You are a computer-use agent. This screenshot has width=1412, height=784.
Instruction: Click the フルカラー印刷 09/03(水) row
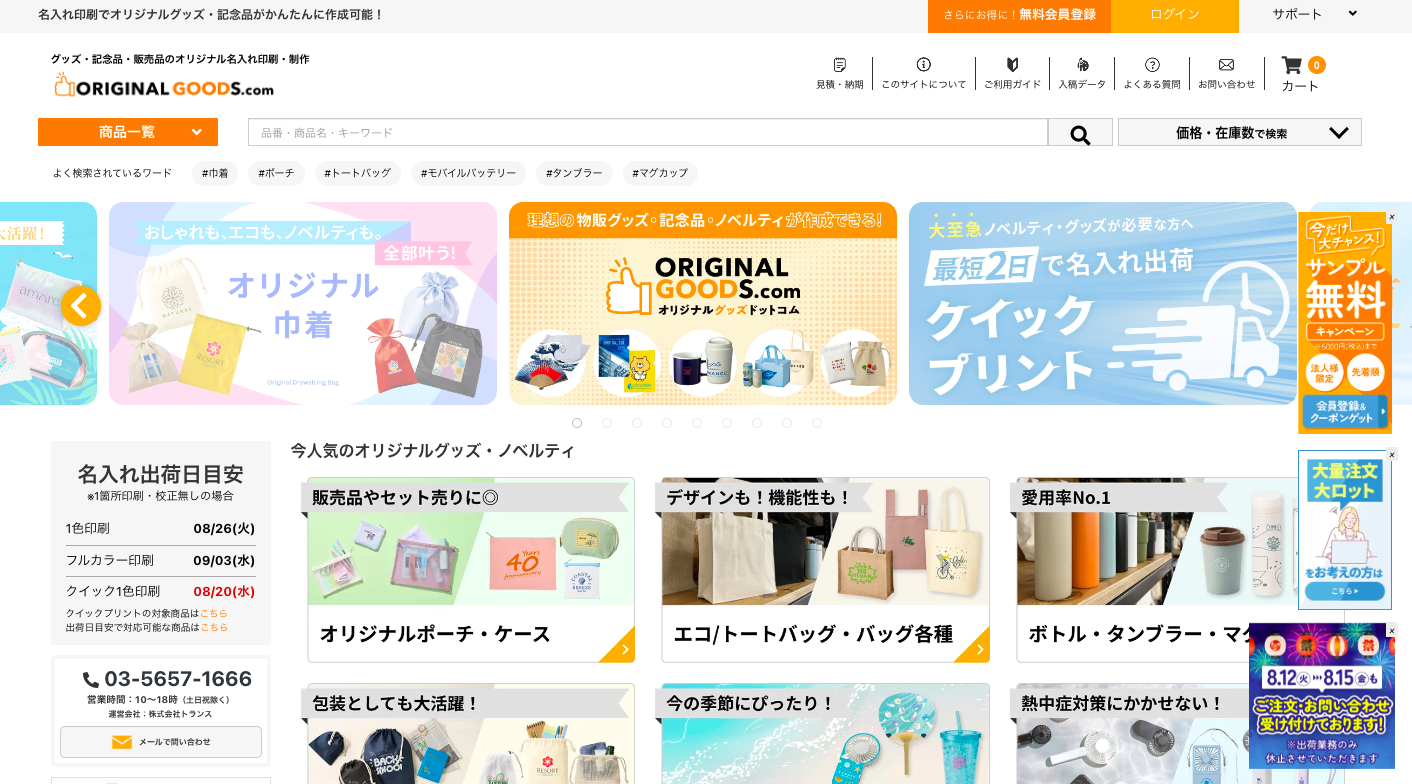pyautogui.click(x=161, y=560)
